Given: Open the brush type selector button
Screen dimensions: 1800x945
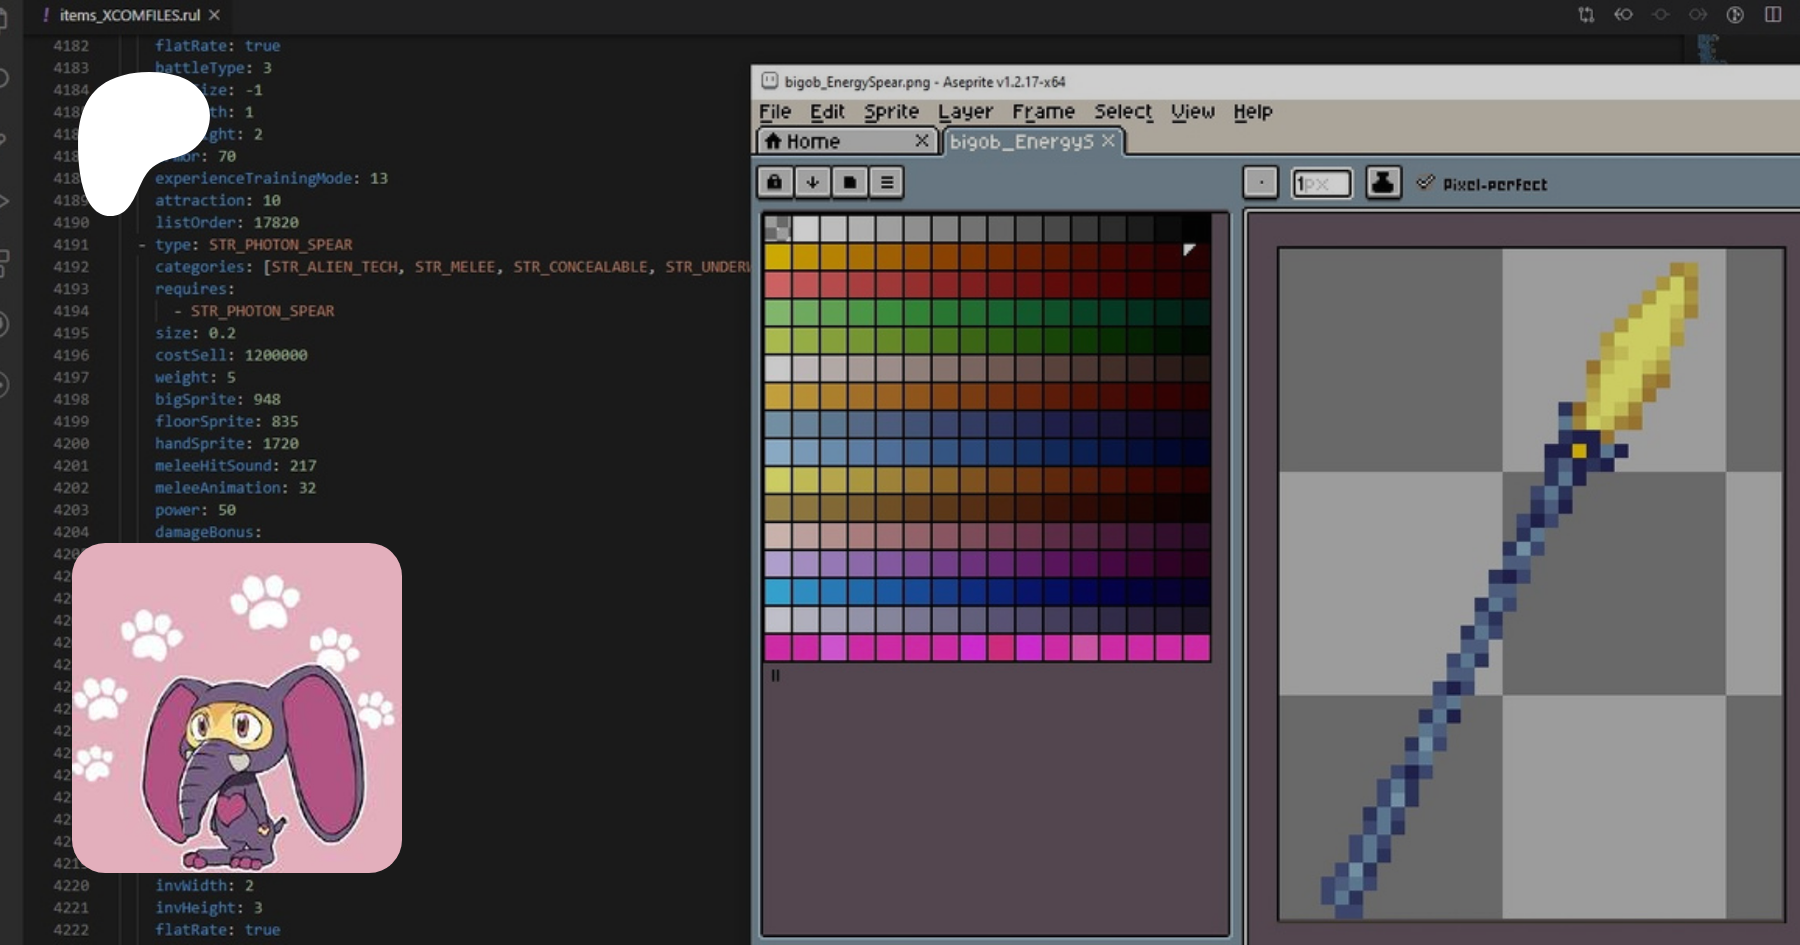Looking at the screenshot, I should coord(1261,183).
